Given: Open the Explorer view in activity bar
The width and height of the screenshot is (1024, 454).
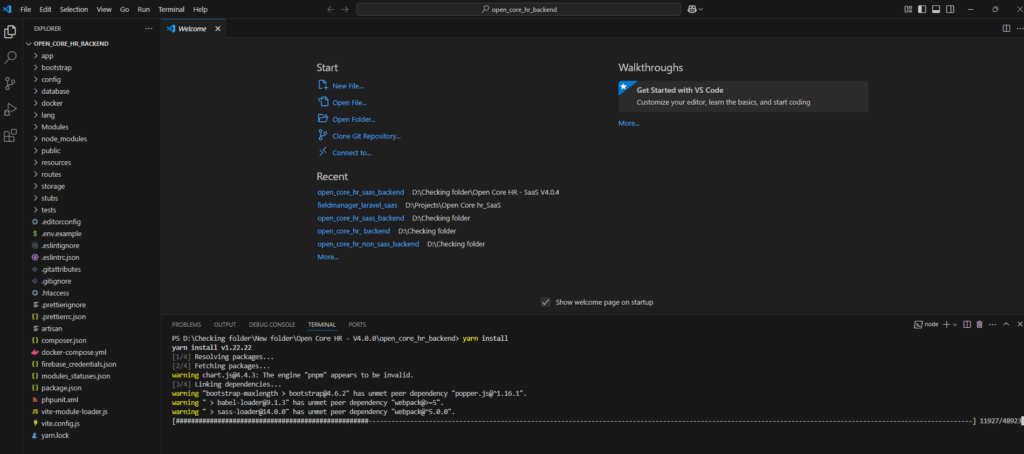Looking at the screenshot, I should [x=10, y=31].
